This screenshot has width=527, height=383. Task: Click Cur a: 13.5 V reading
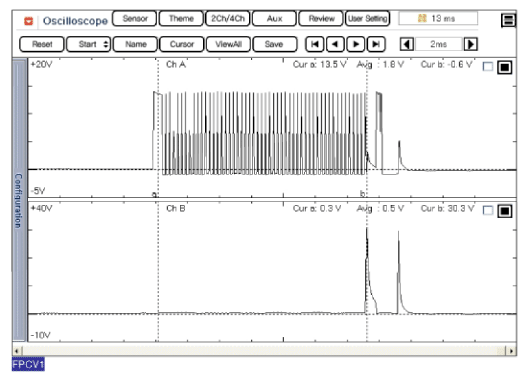point(319,65)
